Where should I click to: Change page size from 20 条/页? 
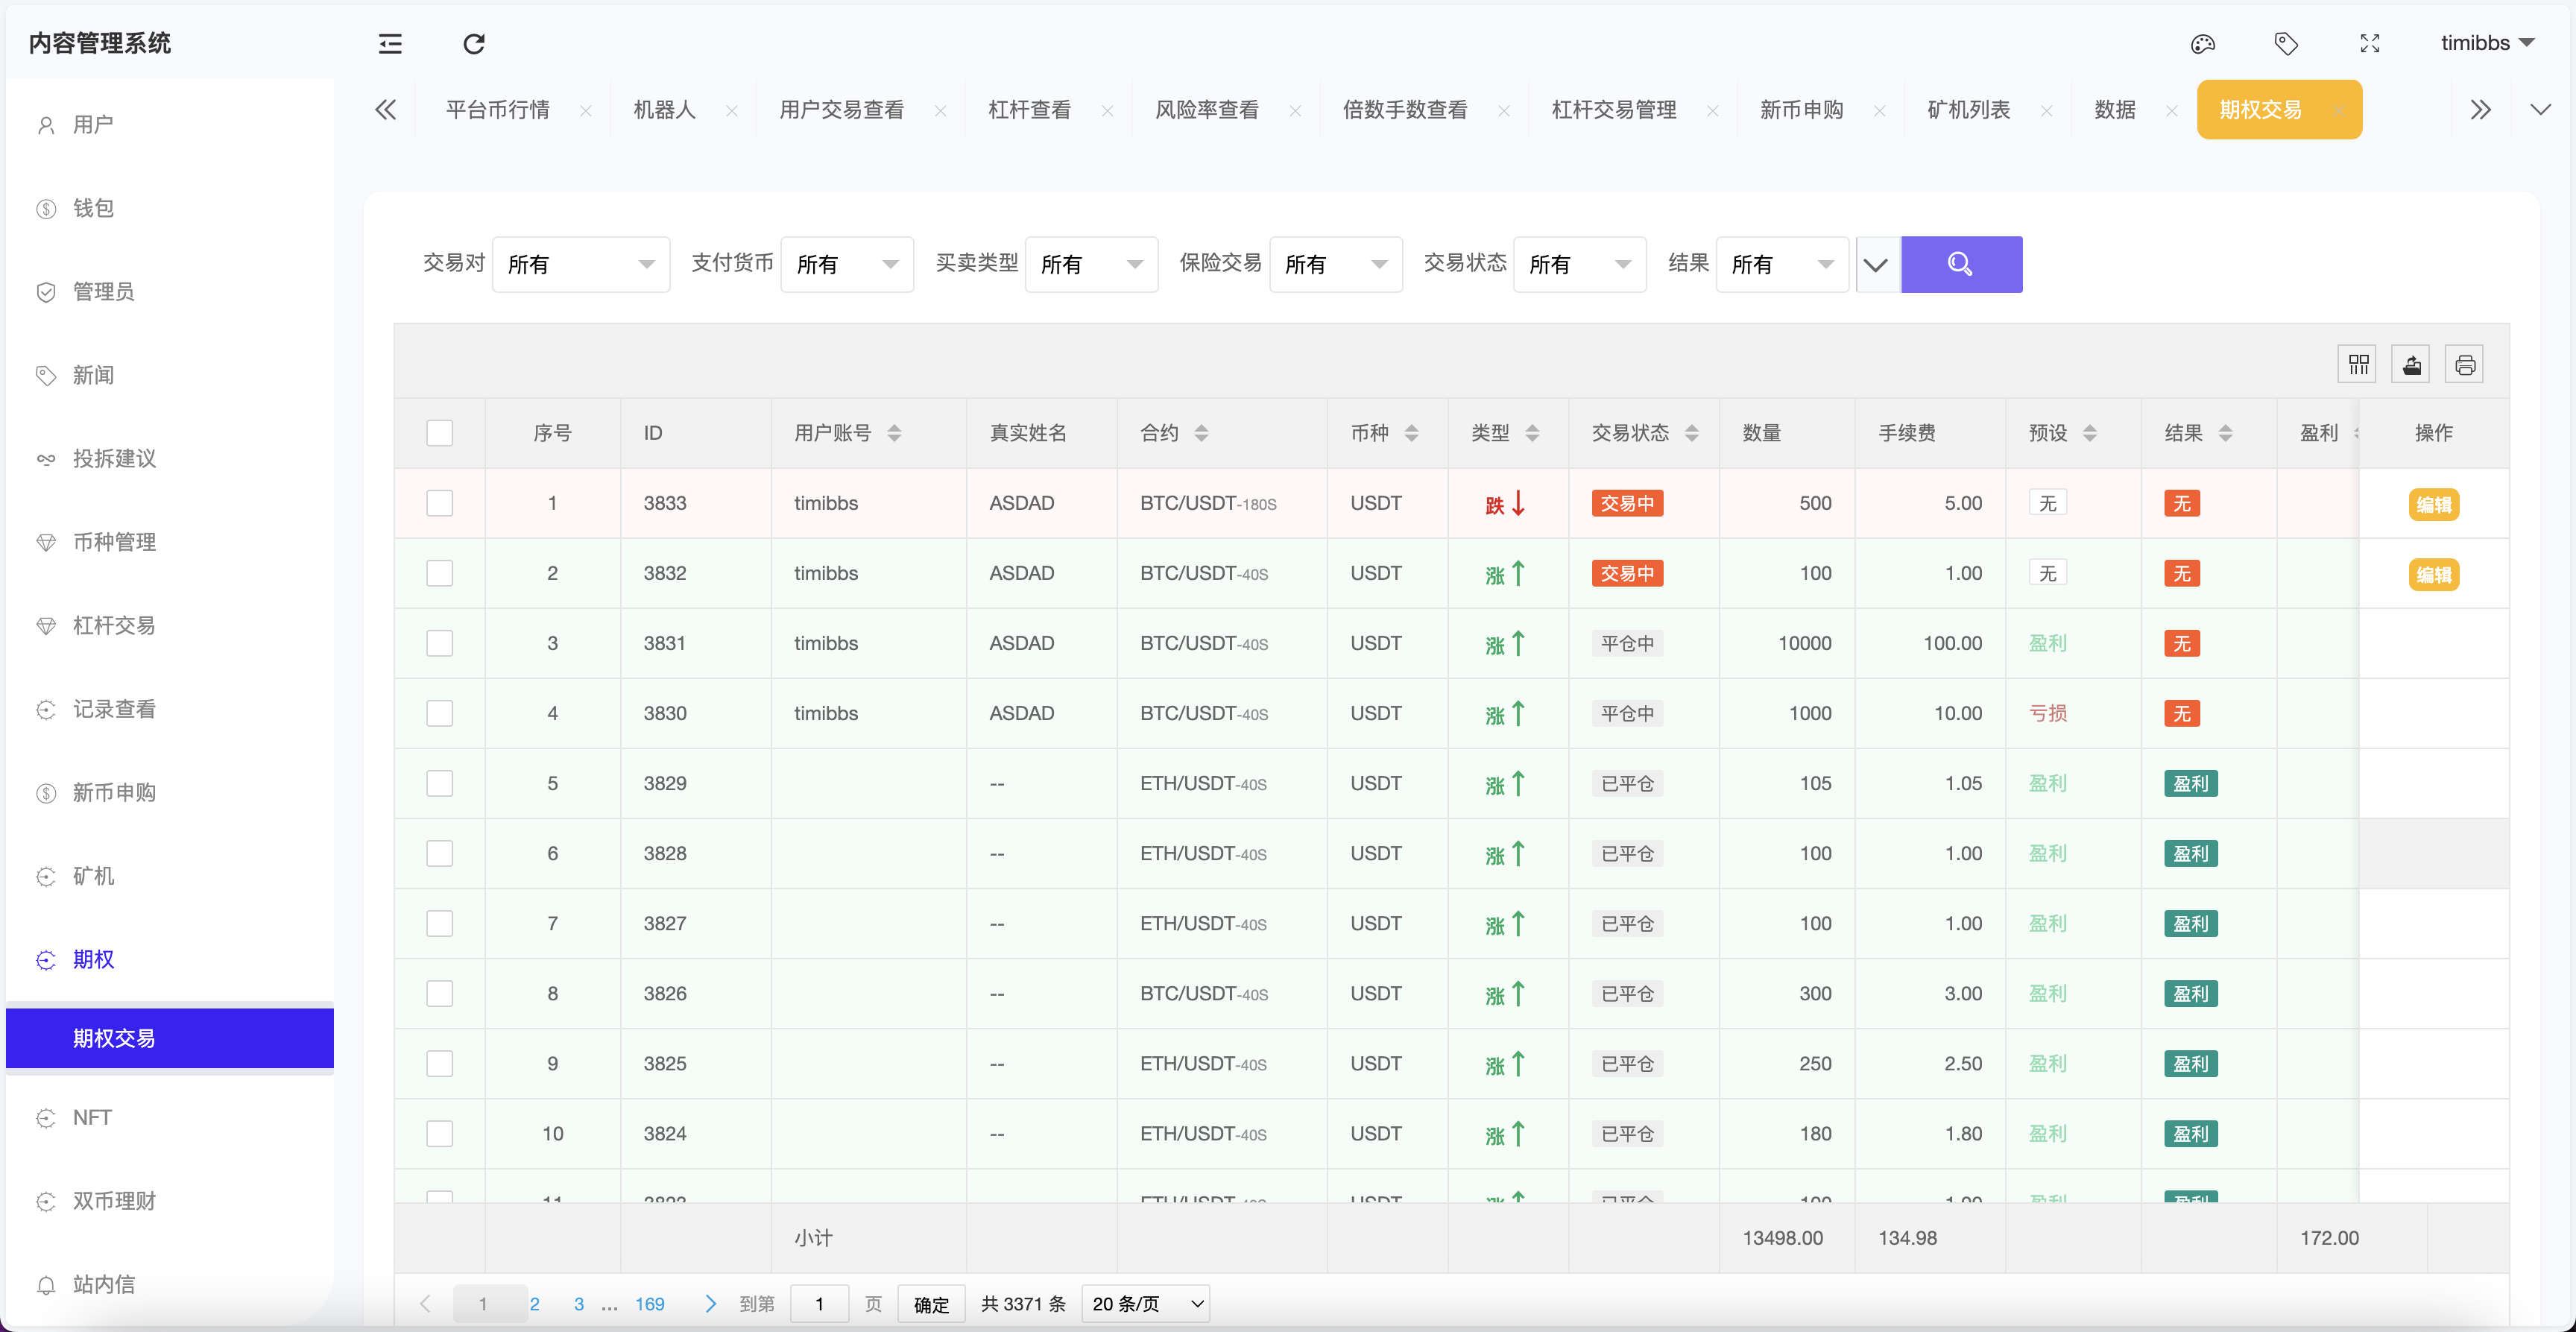[x=1145, y=1304]
